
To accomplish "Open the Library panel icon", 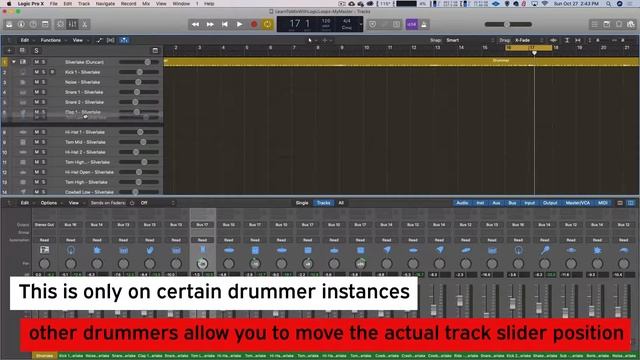I will point(9,24).
